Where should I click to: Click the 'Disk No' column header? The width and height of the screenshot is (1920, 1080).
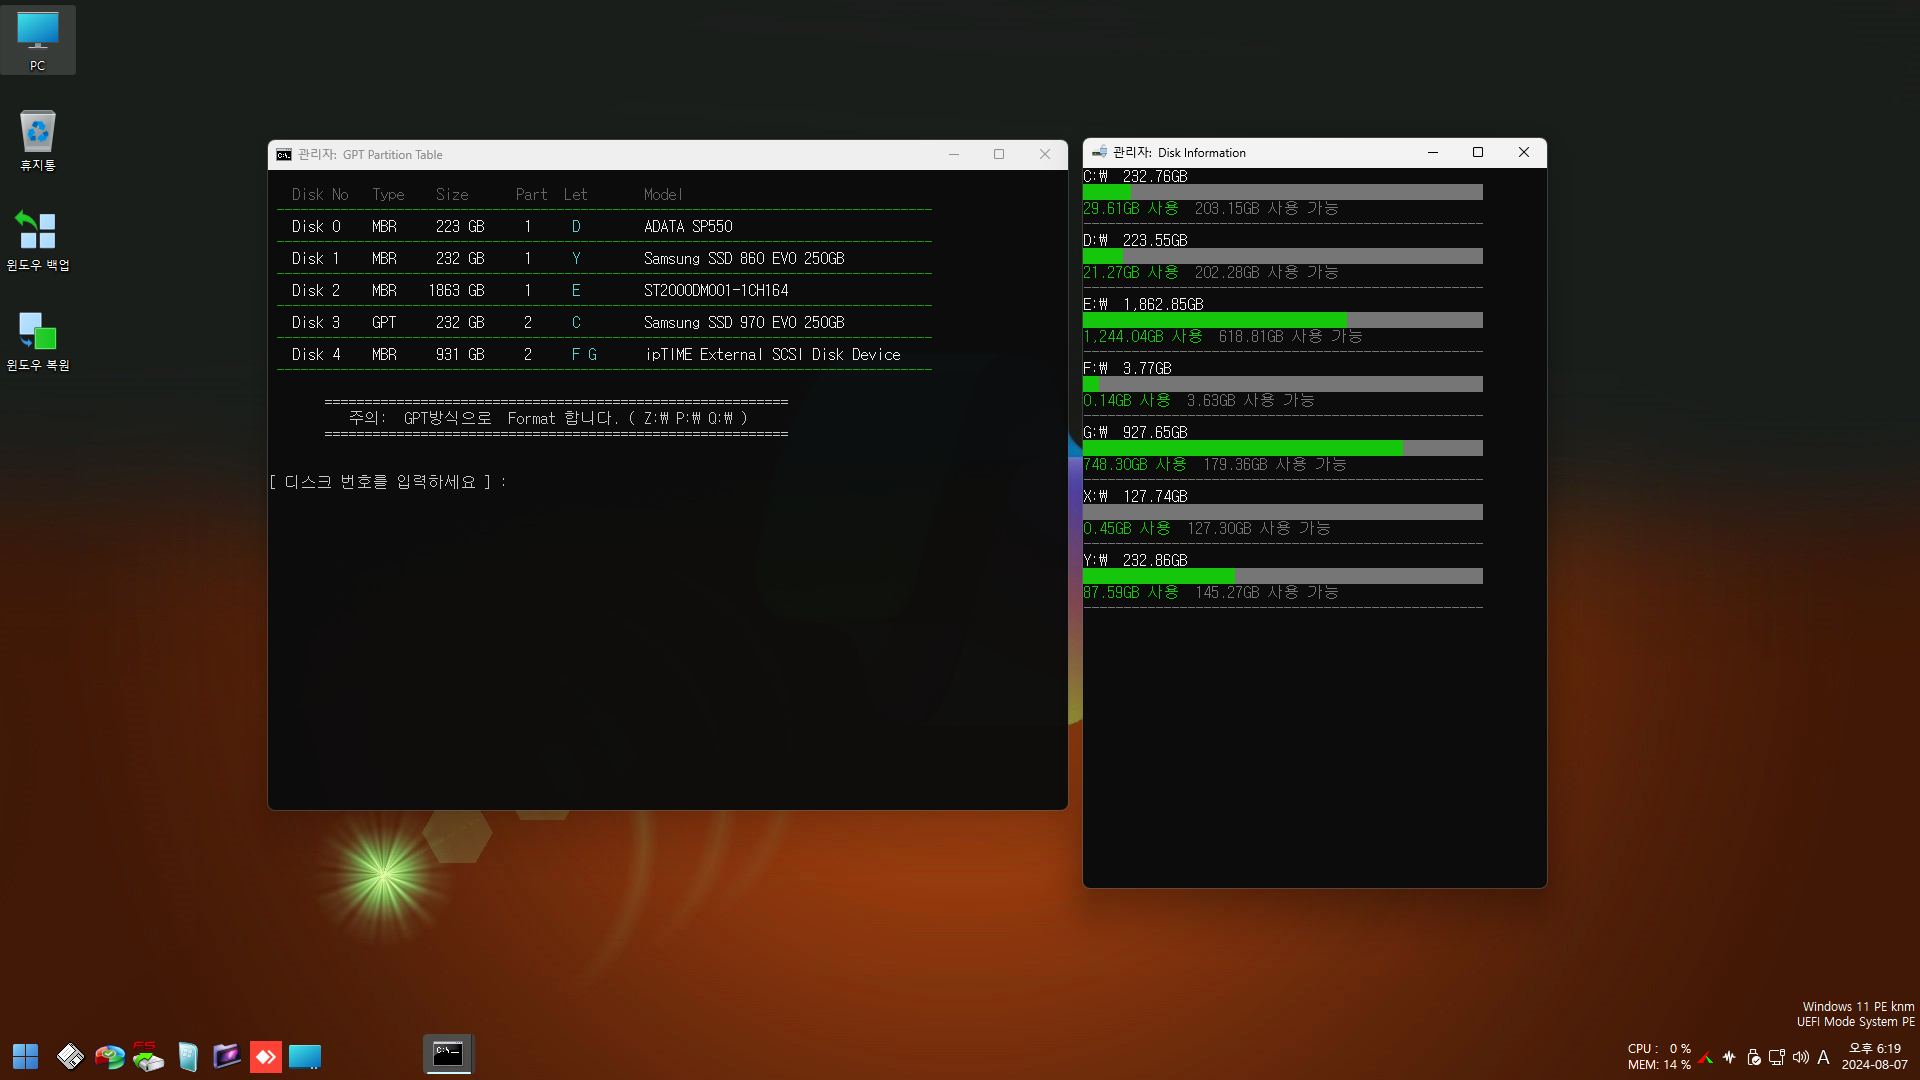[x=320, y=195]
